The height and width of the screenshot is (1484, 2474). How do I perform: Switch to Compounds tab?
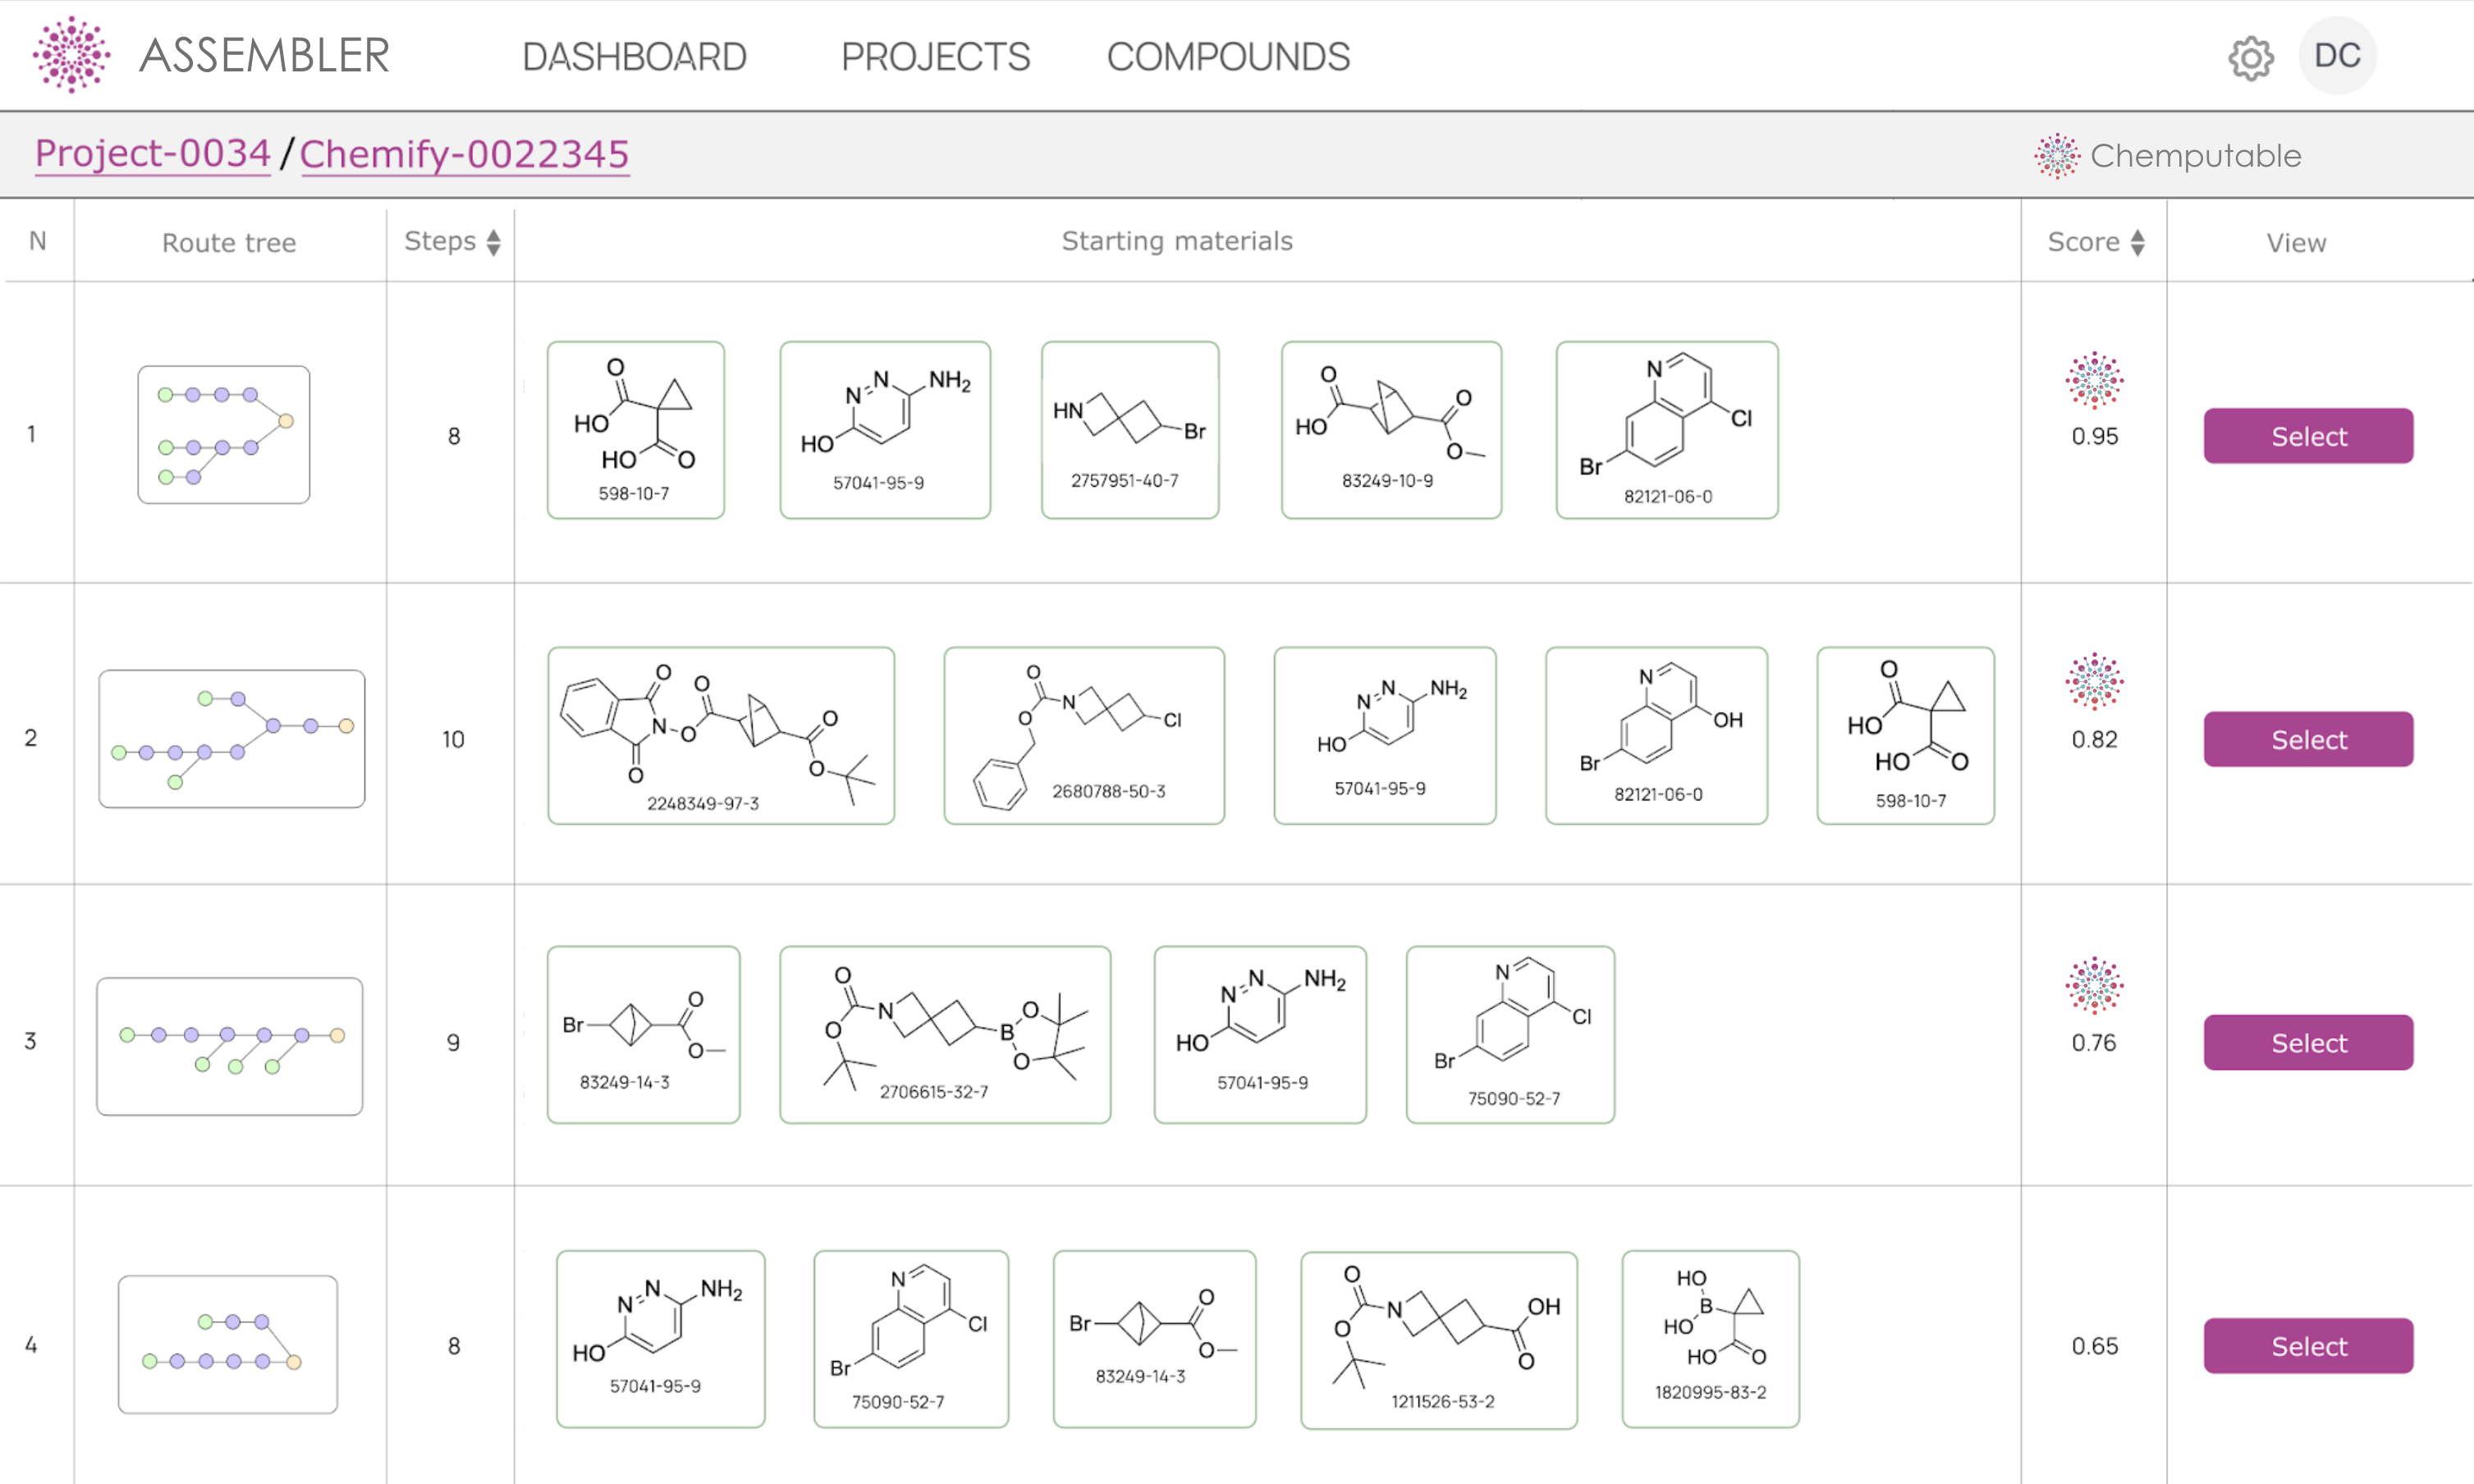coord(1228,57)
